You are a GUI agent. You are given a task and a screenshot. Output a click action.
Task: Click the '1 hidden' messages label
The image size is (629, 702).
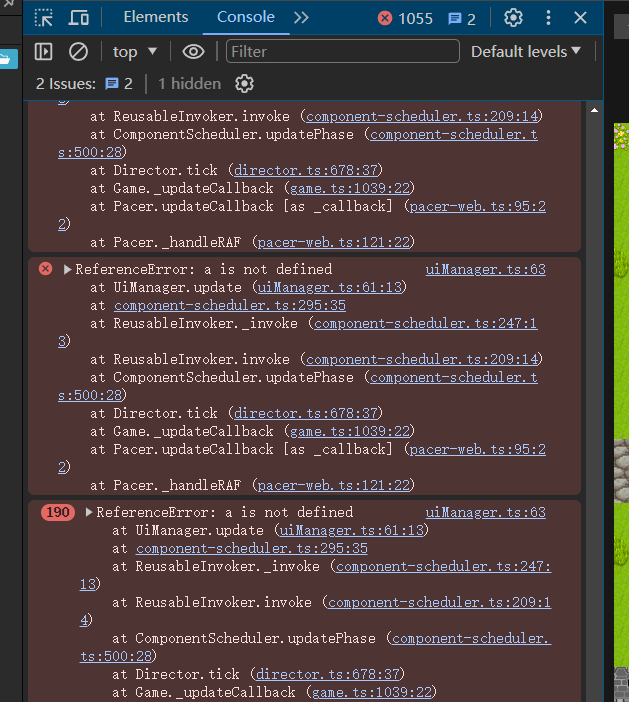(190, 84)
